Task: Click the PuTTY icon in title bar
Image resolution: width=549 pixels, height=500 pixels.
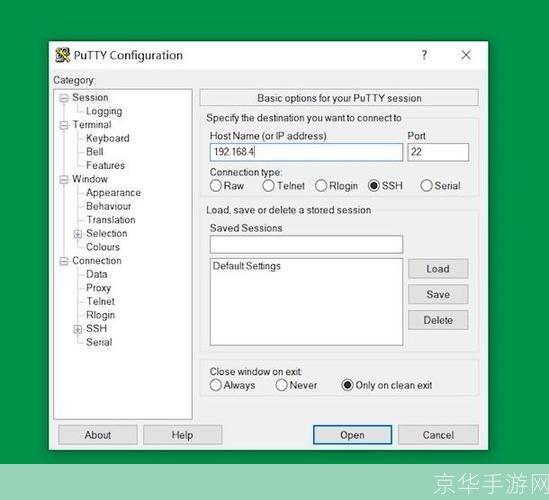Action: pos(63,55)
